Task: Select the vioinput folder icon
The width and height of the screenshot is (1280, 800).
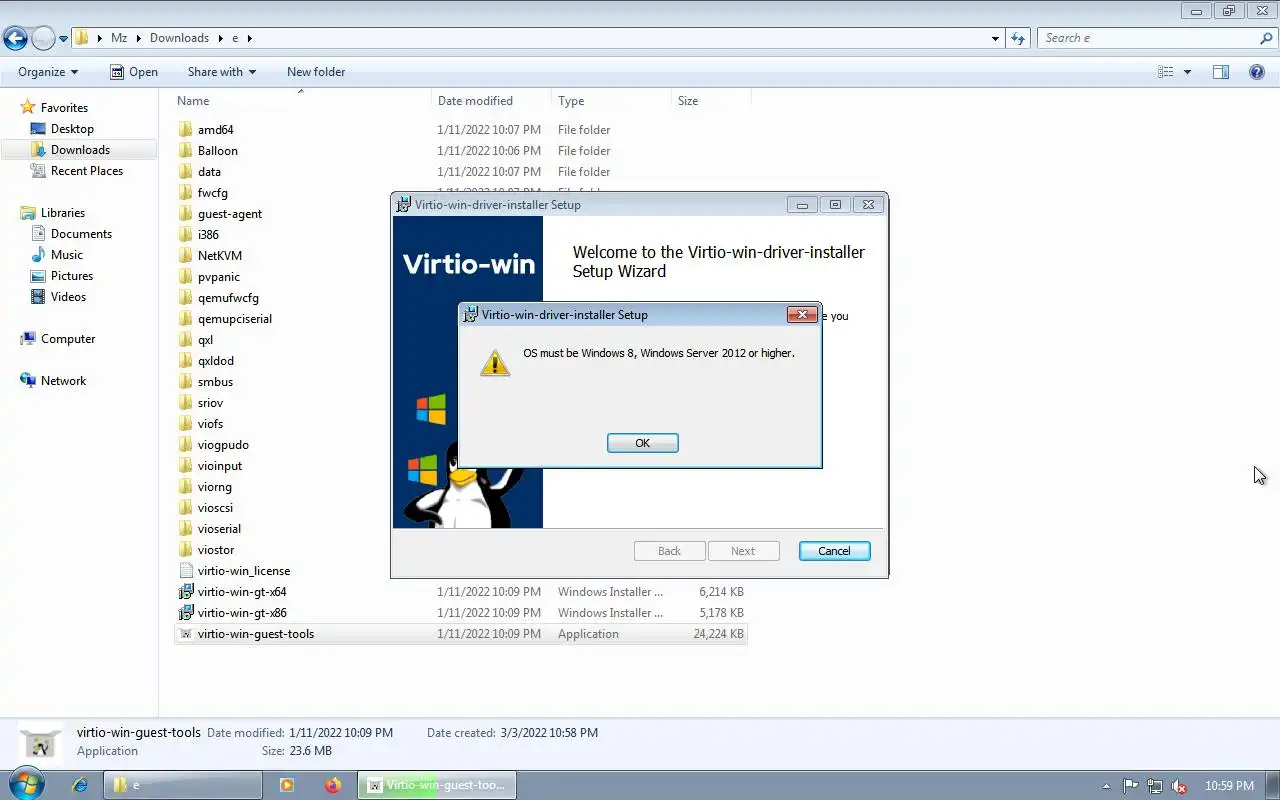Action: tap(185, 466)
